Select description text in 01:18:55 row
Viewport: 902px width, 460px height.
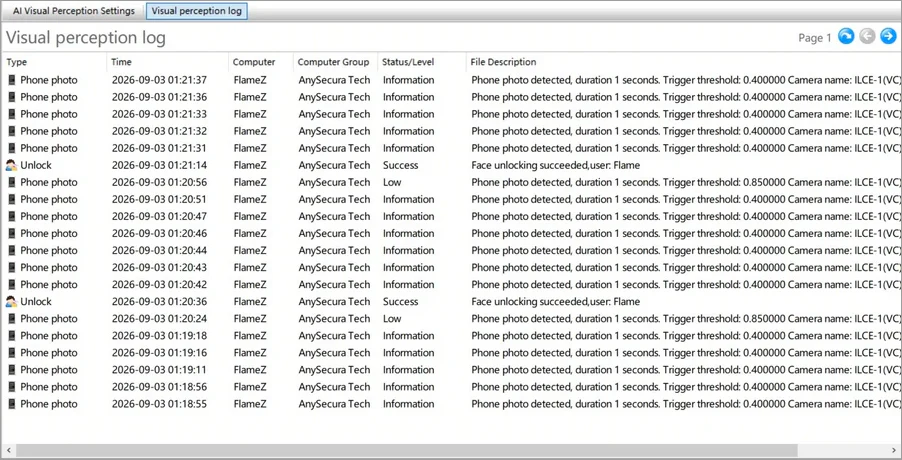686,404
